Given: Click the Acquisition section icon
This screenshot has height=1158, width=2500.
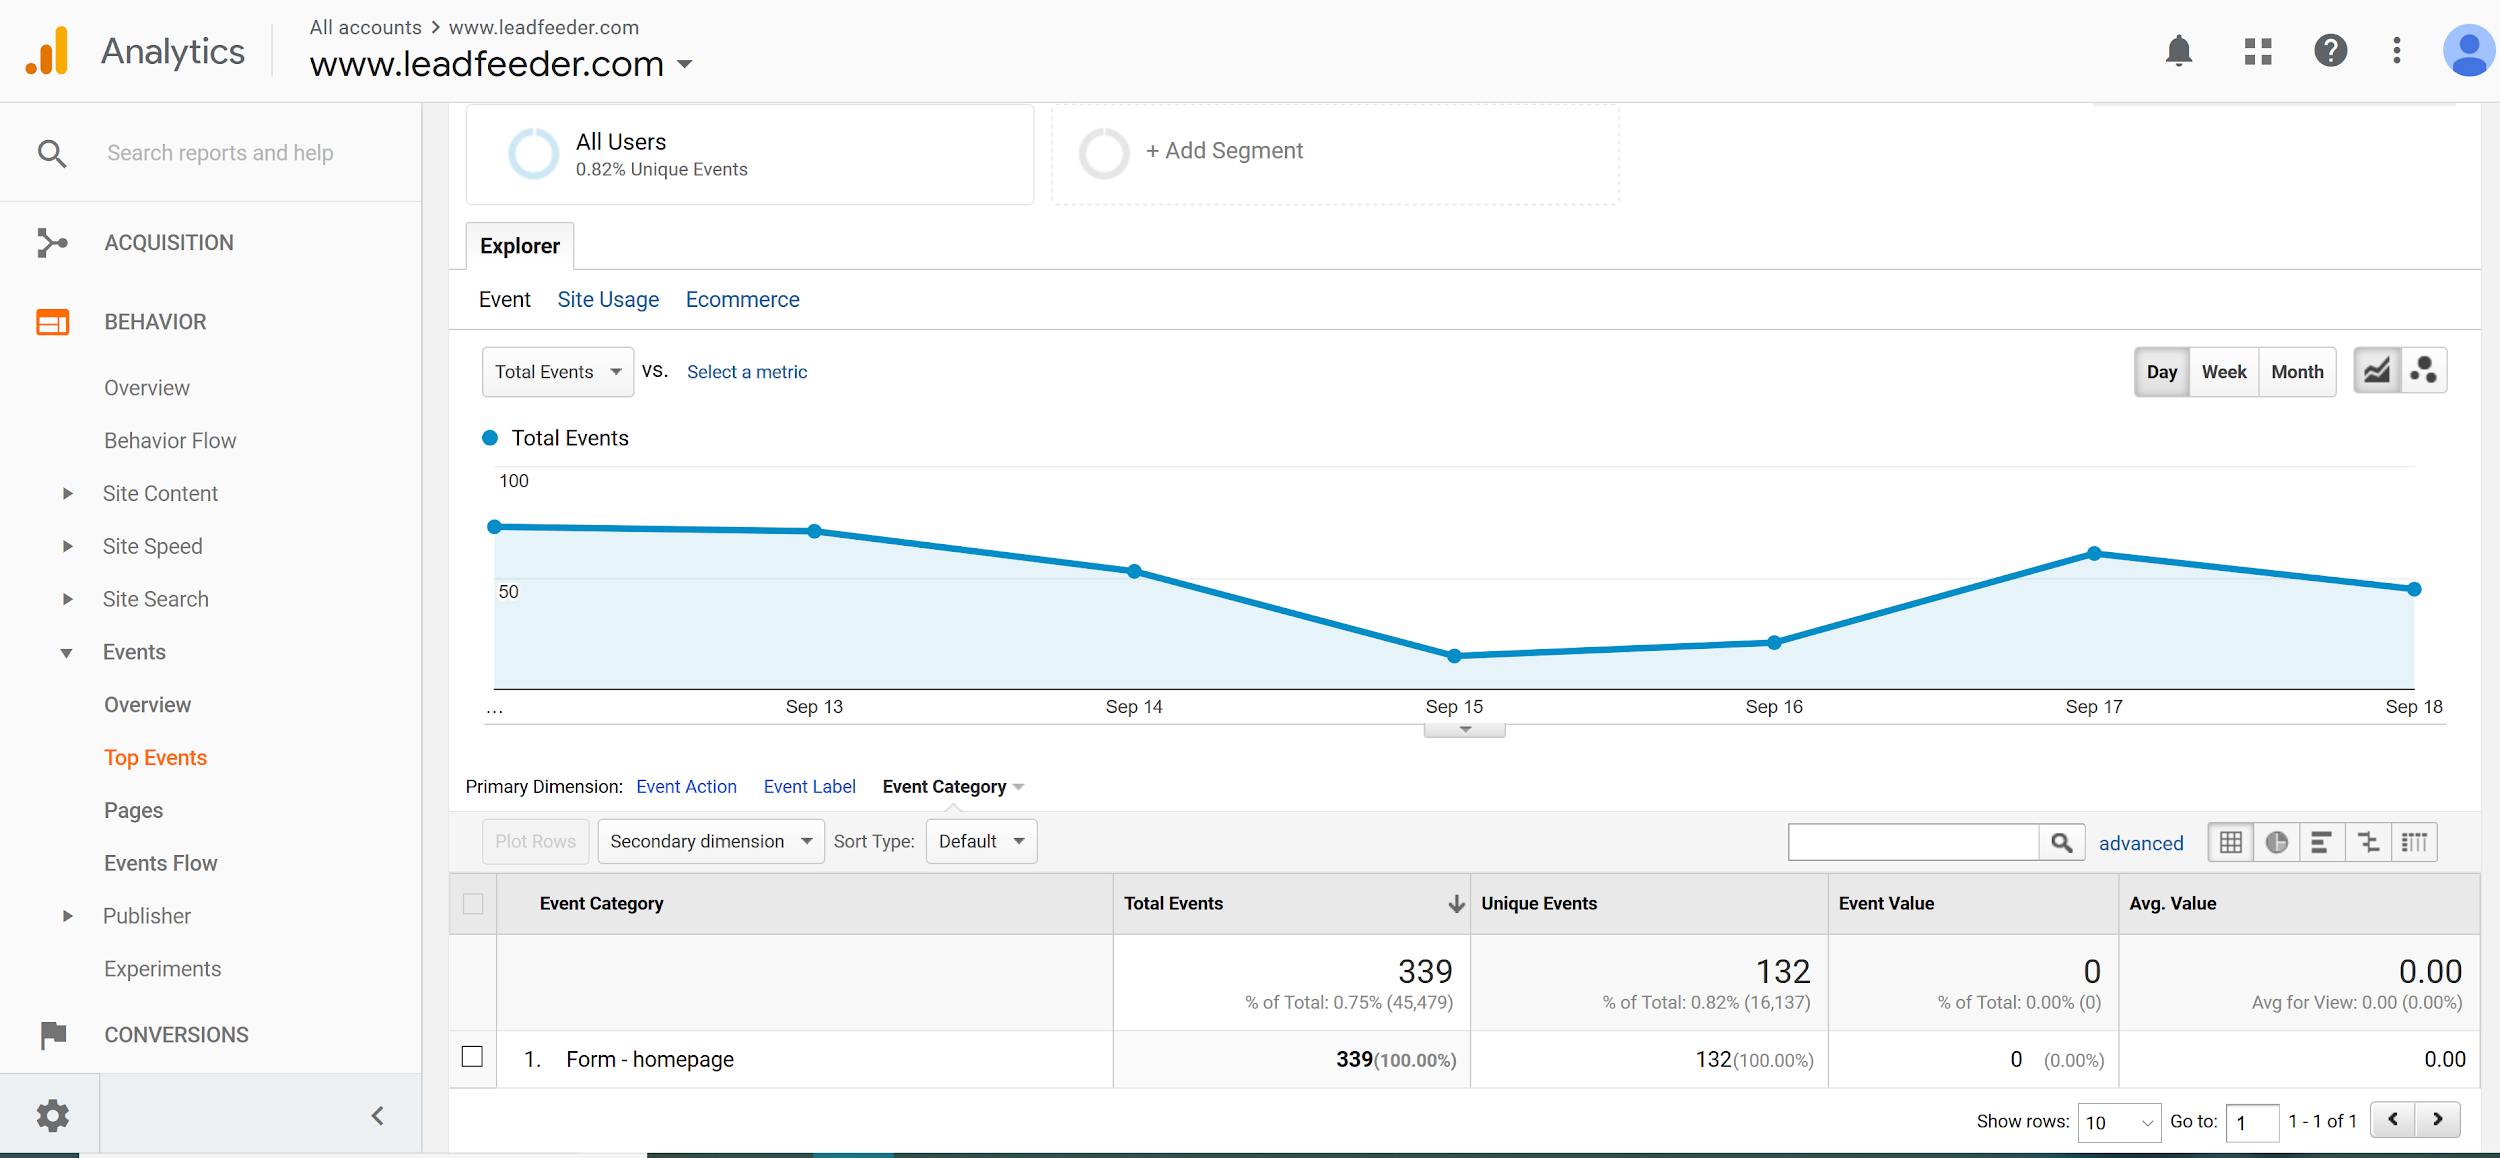Looking at the screenshot, I should (52, 243).
